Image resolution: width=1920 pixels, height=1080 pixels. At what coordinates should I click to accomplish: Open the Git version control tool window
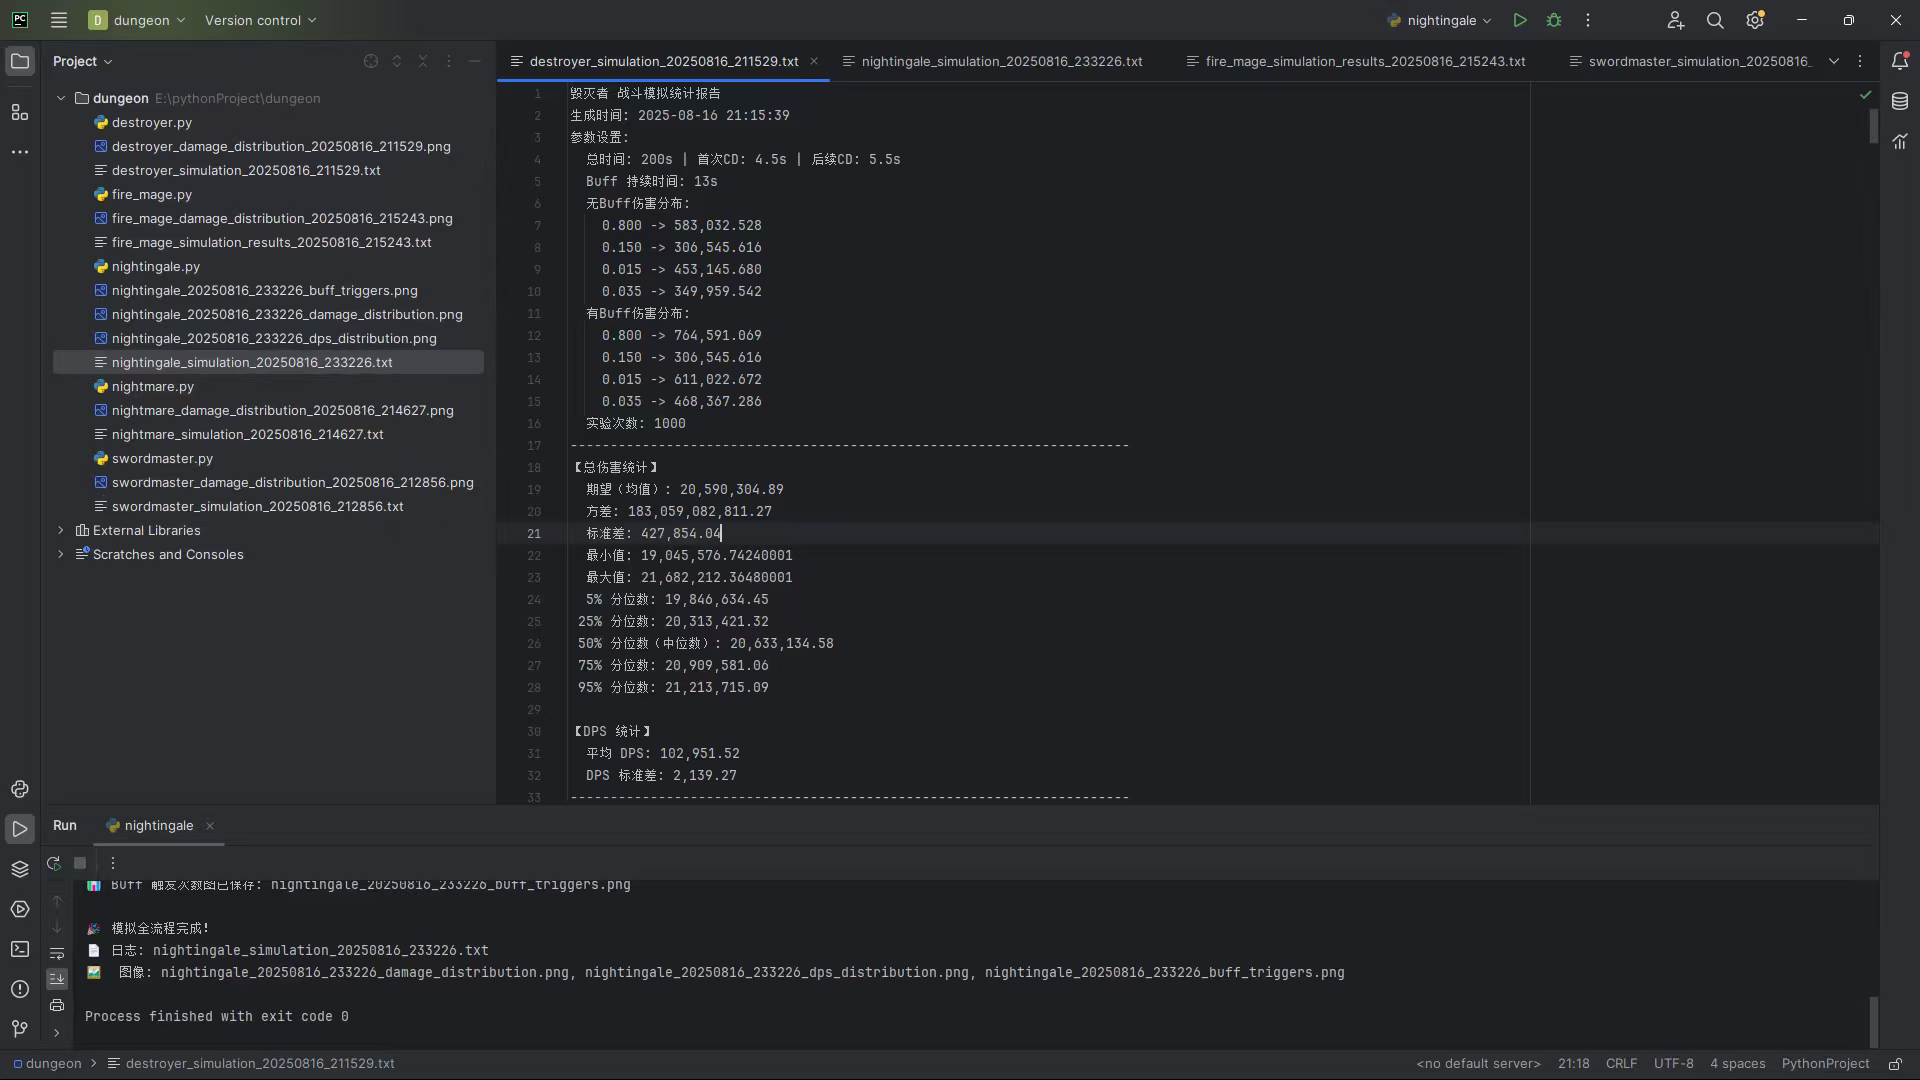19,1028
